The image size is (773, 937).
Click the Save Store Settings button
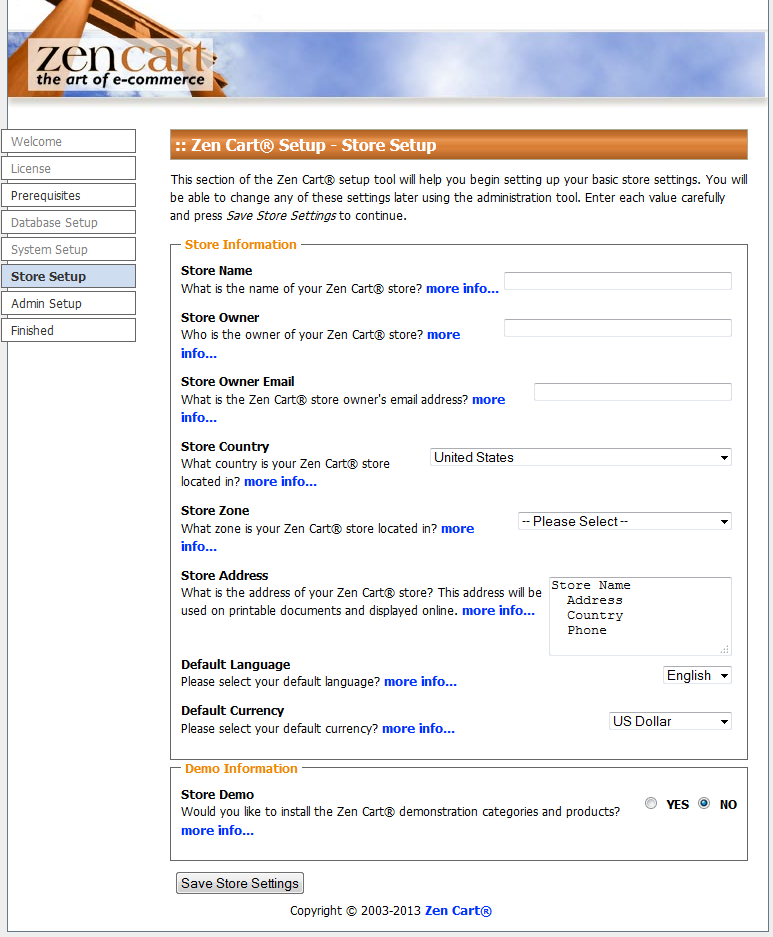(240, 883)
